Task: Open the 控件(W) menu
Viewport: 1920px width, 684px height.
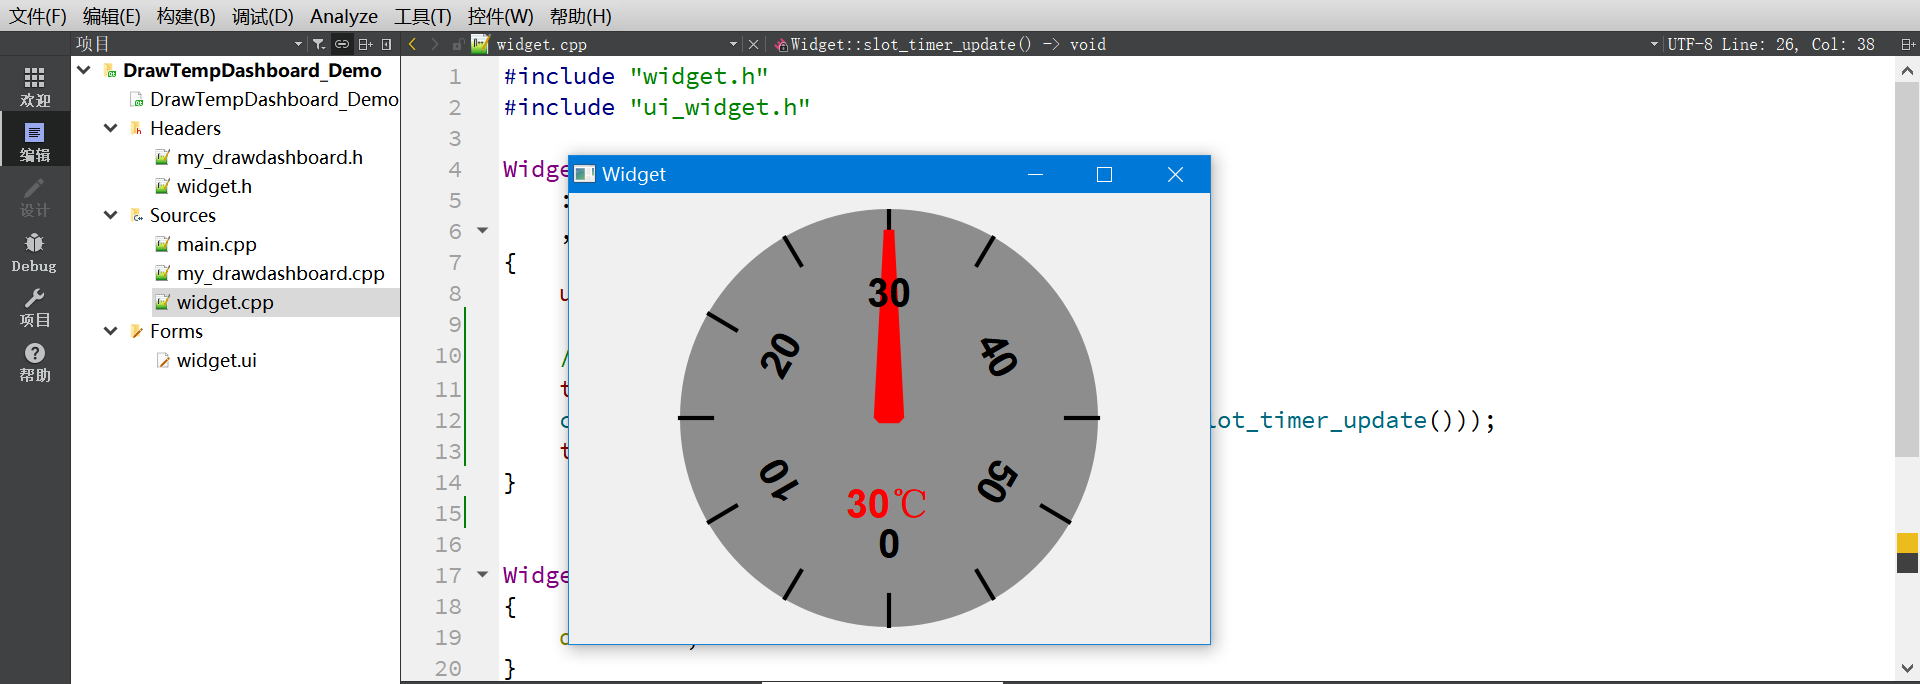Action: (x=500, y=16)
